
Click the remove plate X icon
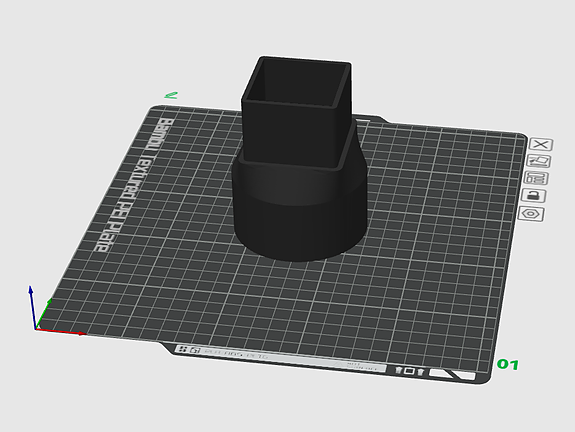pyautogui.click(x=541, y=144)
